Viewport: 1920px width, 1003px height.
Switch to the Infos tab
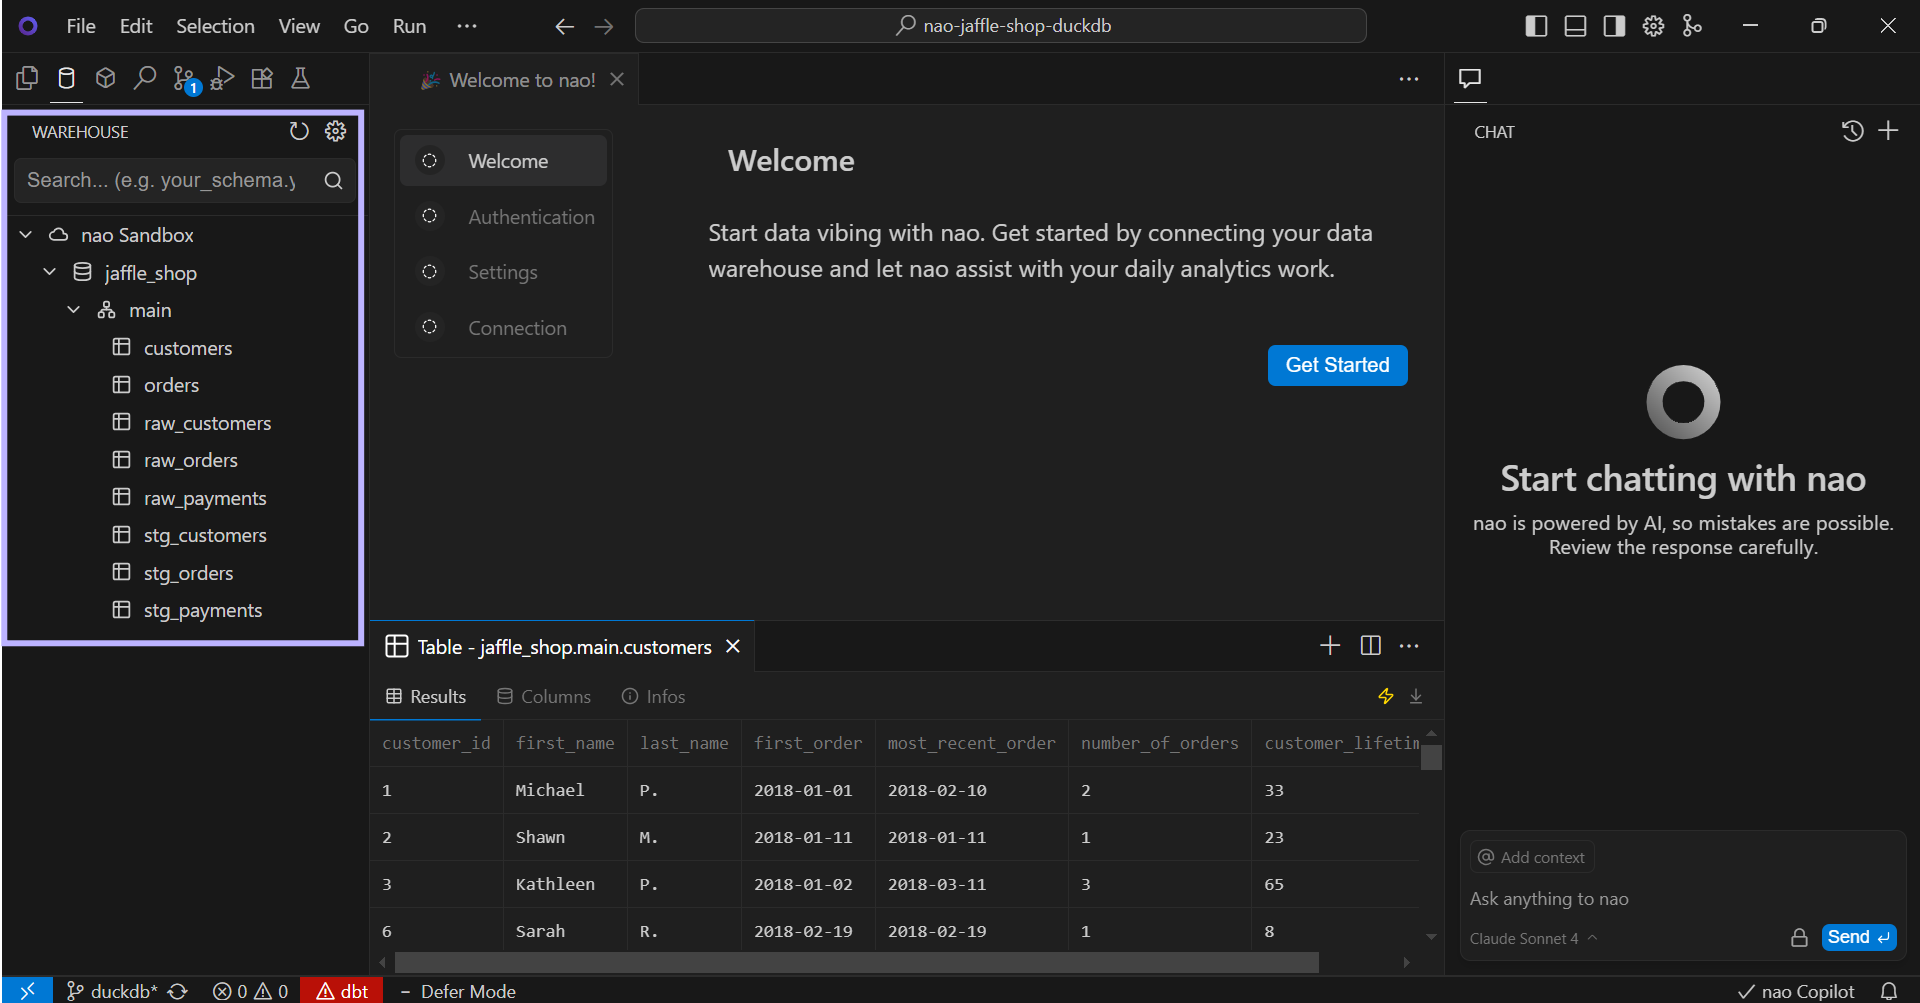(x=653, y=696)
